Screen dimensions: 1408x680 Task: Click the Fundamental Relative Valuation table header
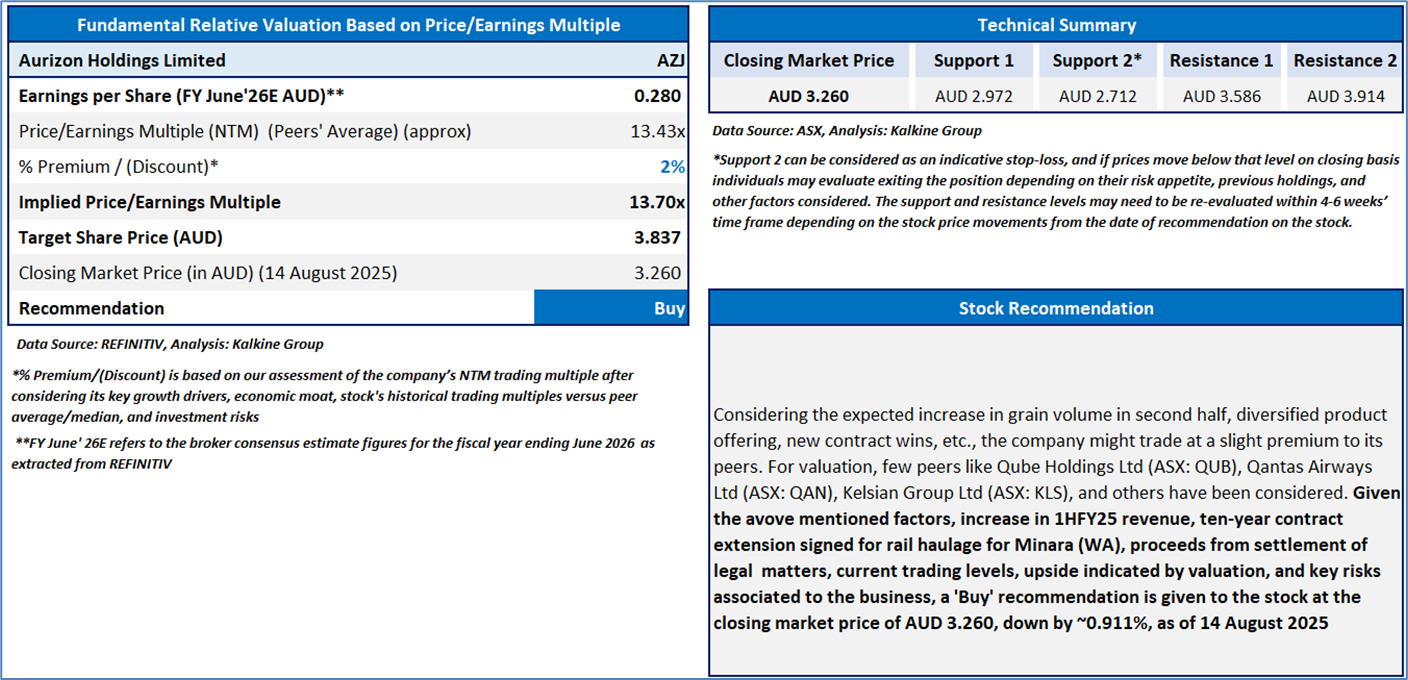pyautogui.click(x=348, y=25)
